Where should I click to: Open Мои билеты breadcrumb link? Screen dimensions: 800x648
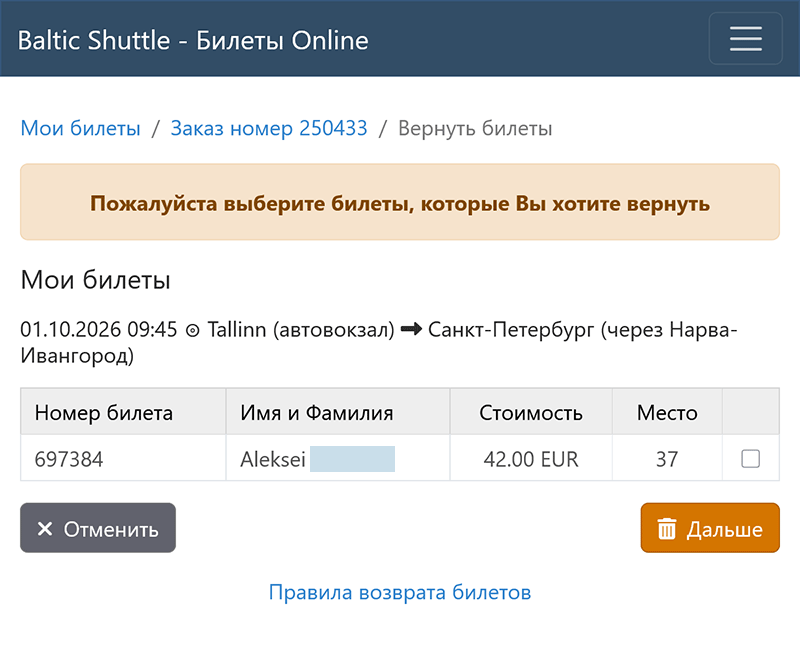[81, 128]
